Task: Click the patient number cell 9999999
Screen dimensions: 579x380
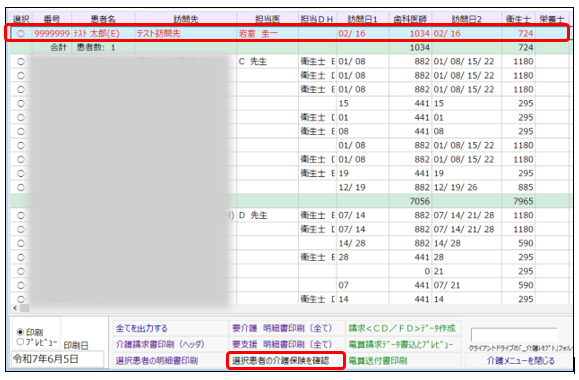Action: point(52,34)
